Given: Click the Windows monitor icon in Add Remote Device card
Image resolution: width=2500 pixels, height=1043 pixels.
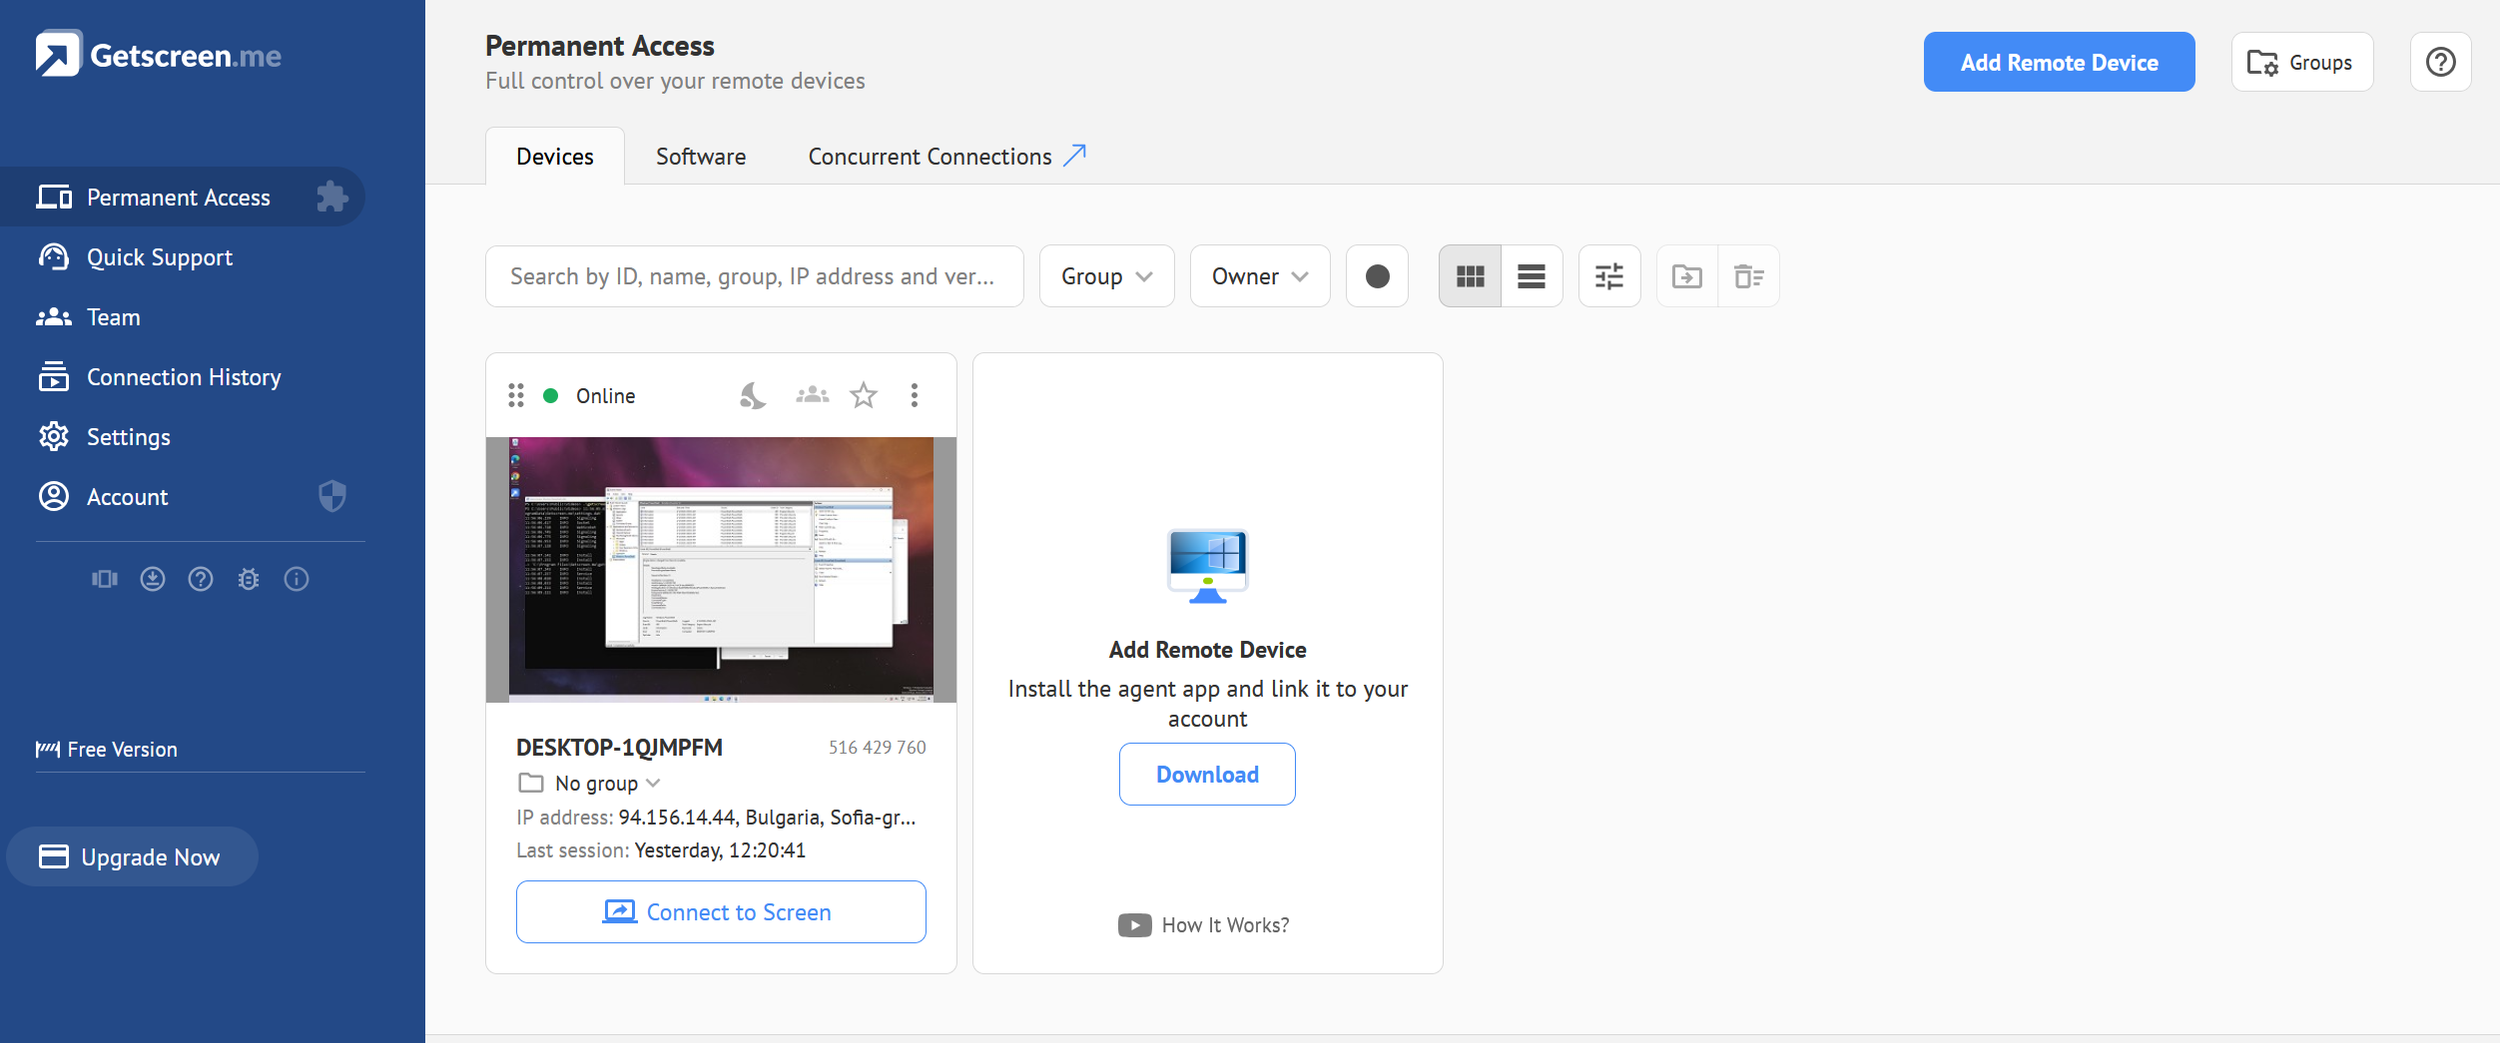Looking at the screenshot, I should tap(1207, 566).
